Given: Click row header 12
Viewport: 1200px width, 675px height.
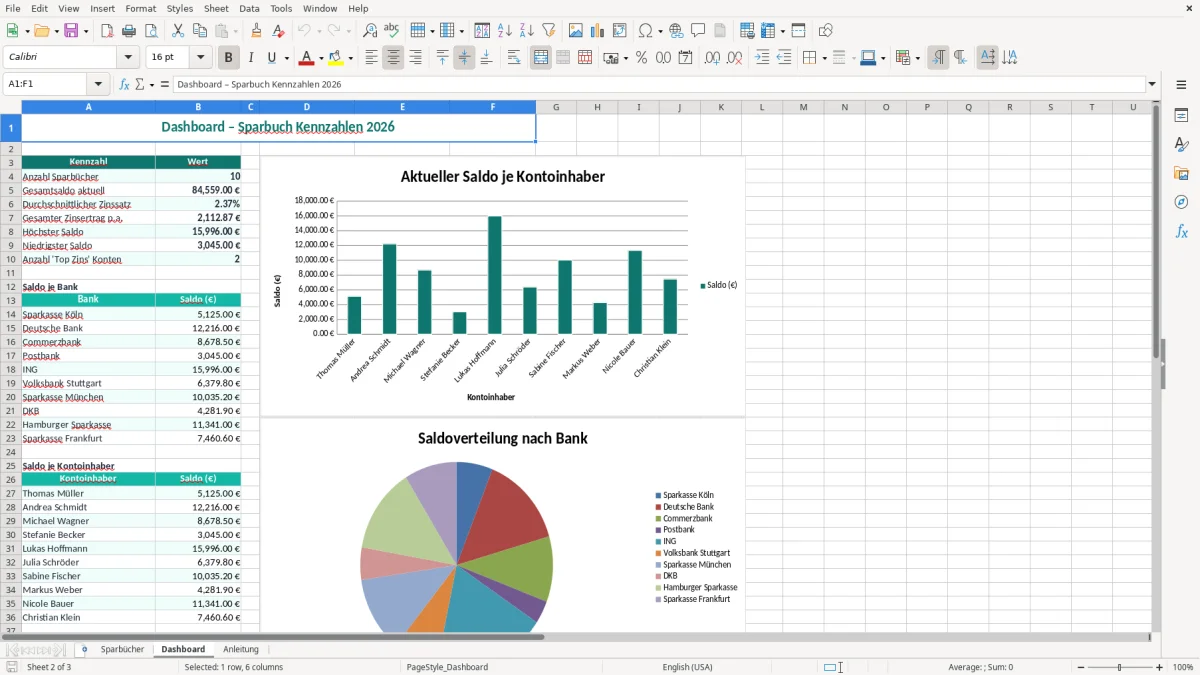Looking at the screenshot, I should coord(11,287).
